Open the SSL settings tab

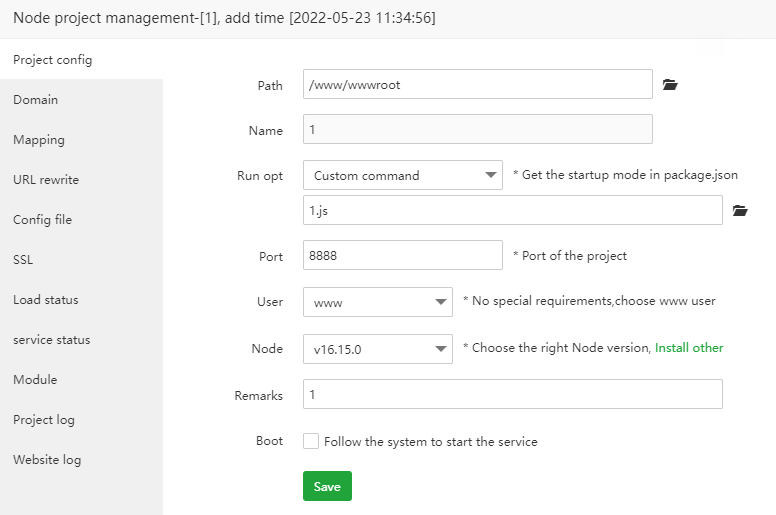(23, 260)
